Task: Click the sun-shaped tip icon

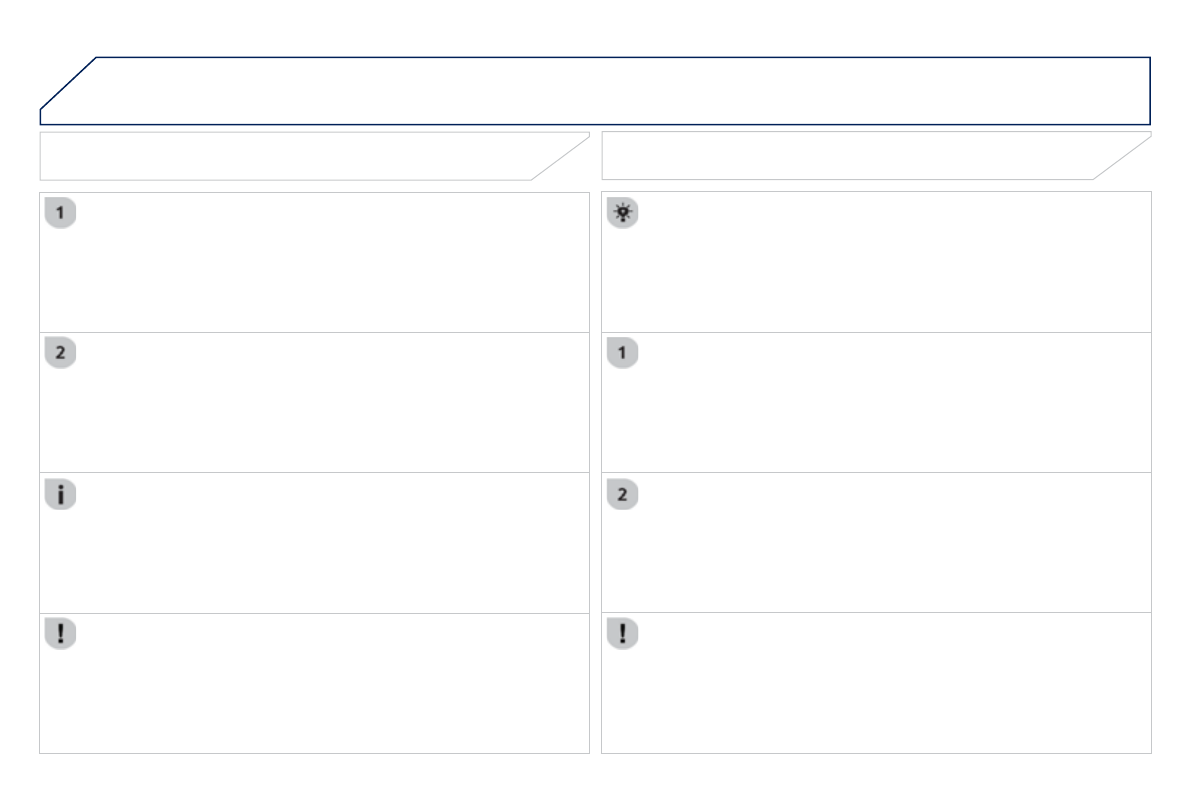Action: (x=623, y=213)
